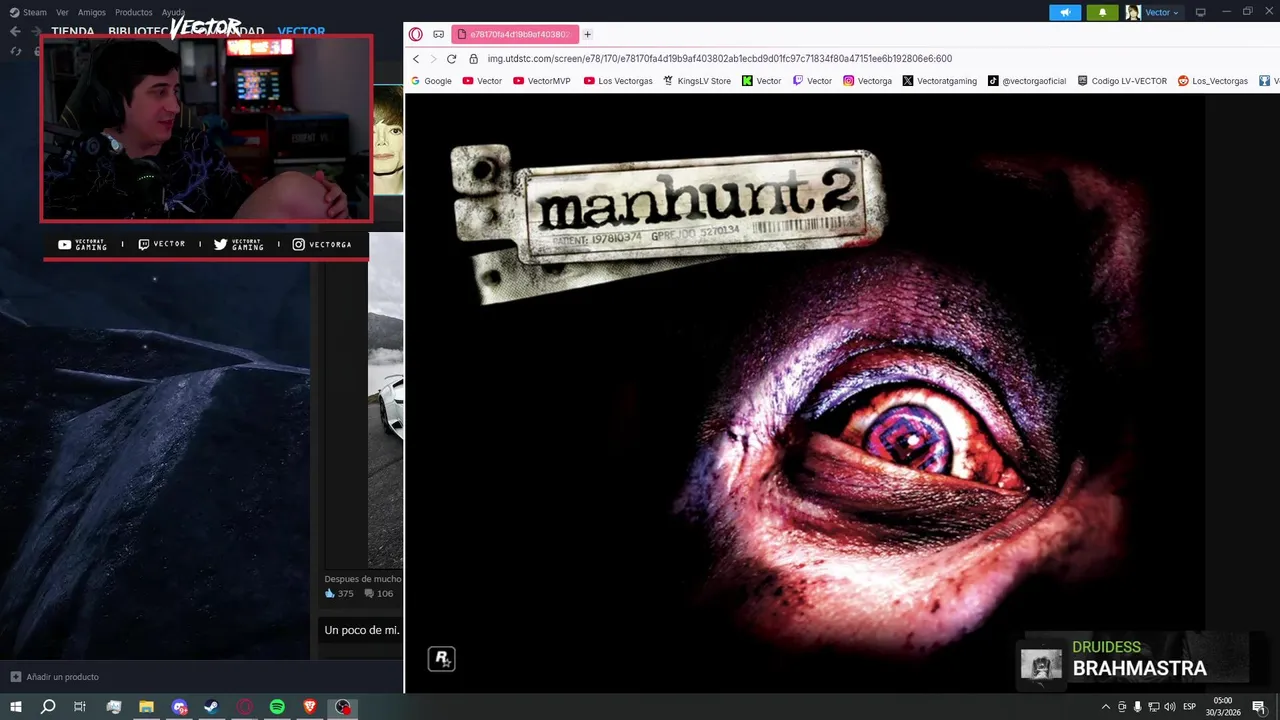The width and height of the screenshot is (1280, 720).
Task: Open the Google bookmark
Action: tap(431, 81)
